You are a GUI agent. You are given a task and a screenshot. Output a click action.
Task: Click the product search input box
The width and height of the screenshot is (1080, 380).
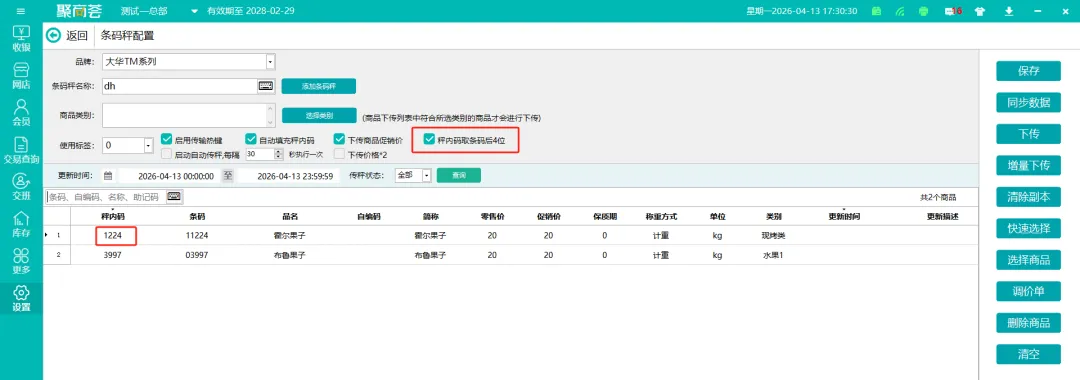106,197
